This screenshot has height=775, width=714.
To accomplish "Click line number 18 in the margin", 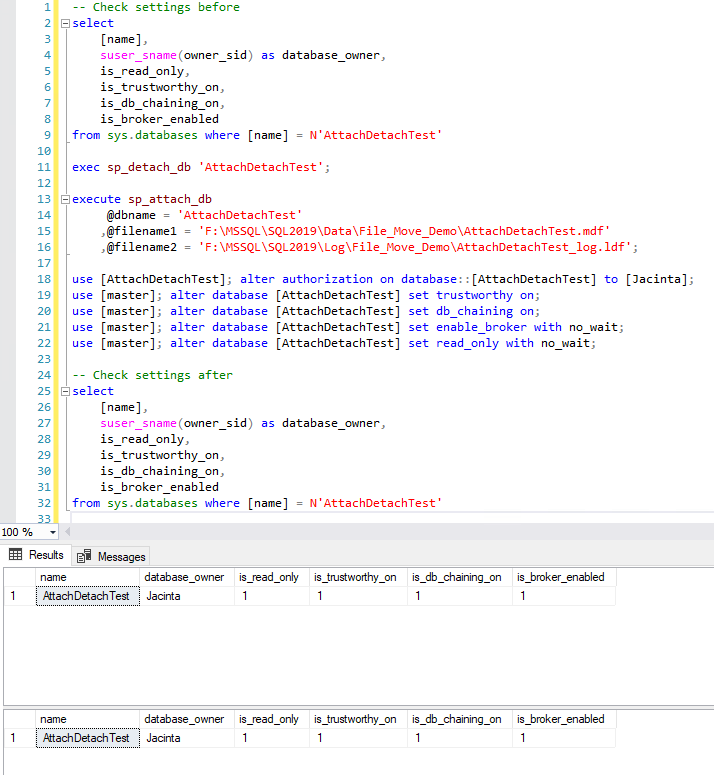I will pos(44,279).
